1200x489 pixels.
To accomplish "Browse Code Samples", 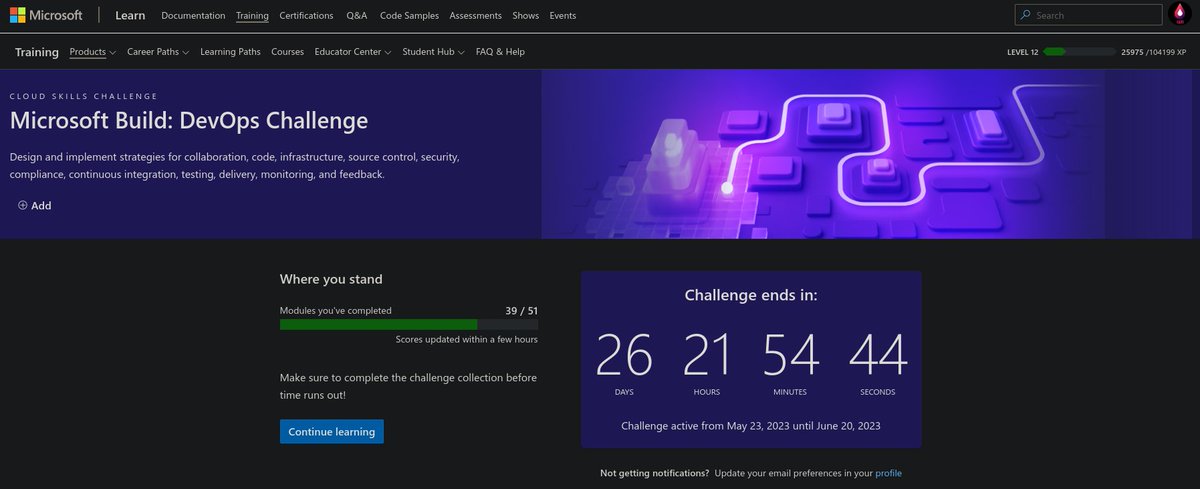I will (410, 16).
